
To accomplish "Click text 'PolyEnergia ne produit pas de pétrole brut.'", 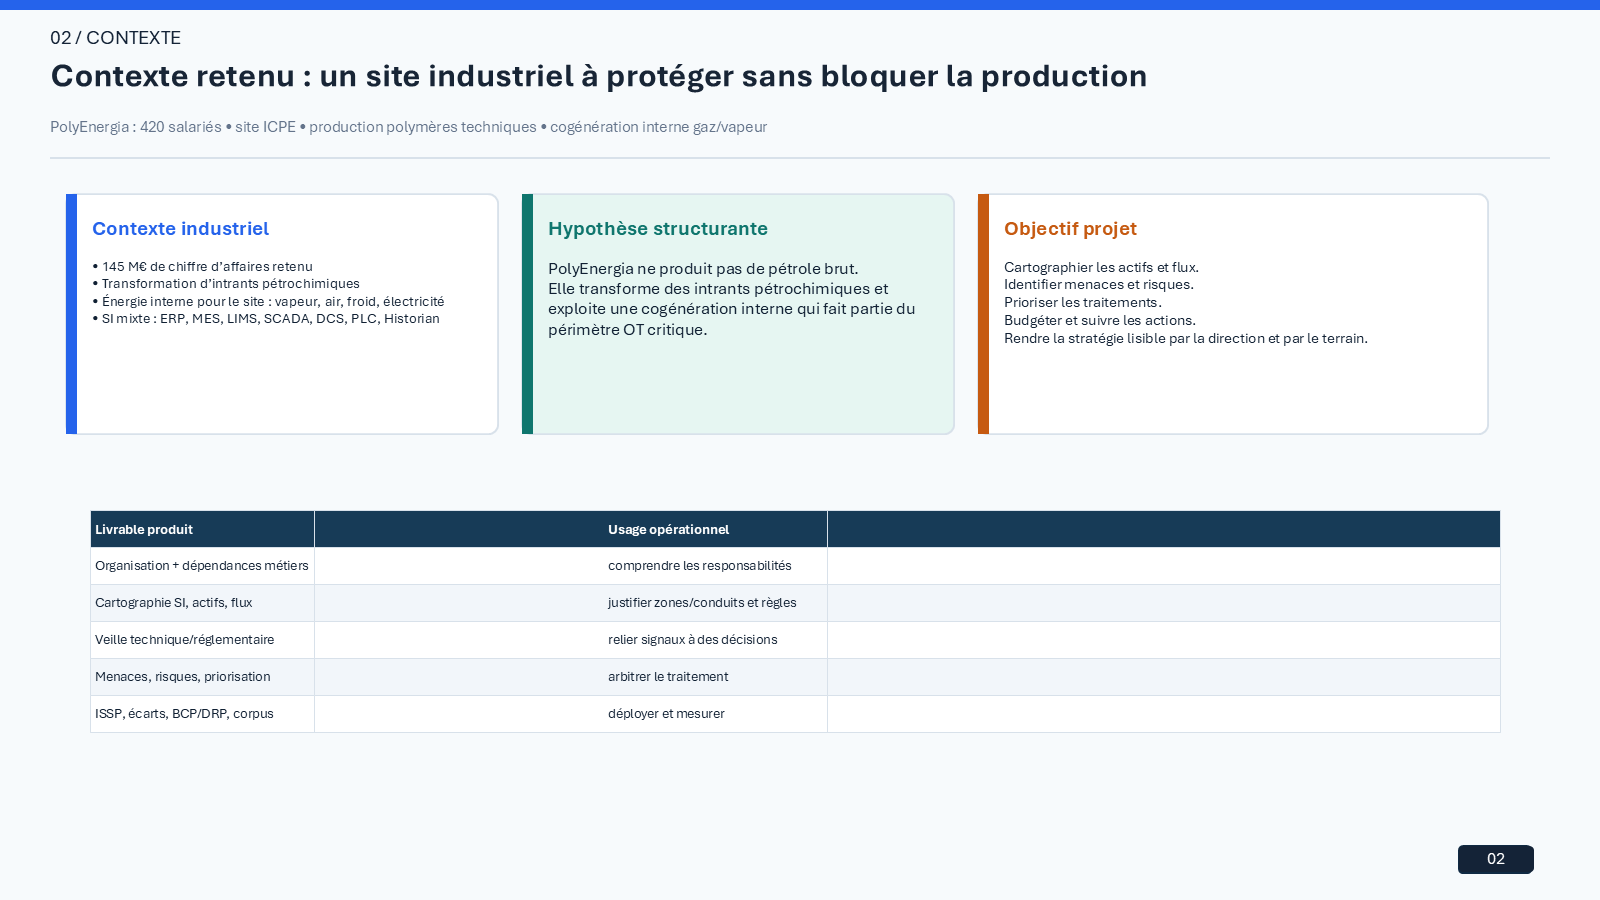I will point(703,268).
